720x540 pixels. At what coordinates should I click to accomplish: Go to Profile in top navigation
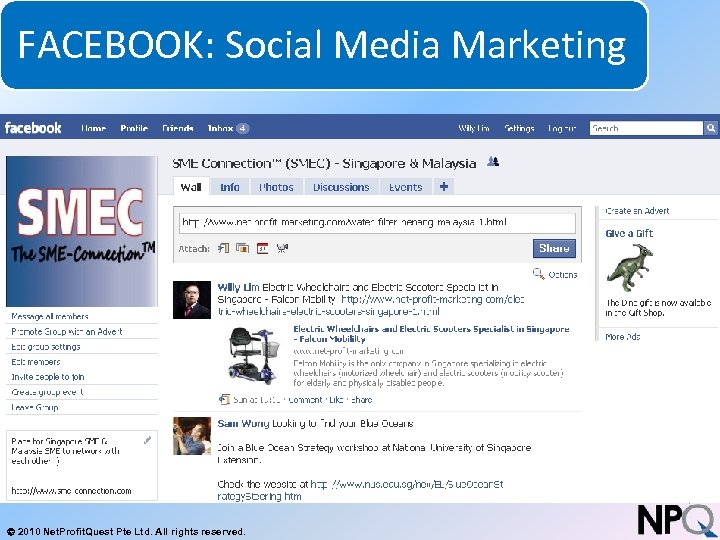click(134, 128)
